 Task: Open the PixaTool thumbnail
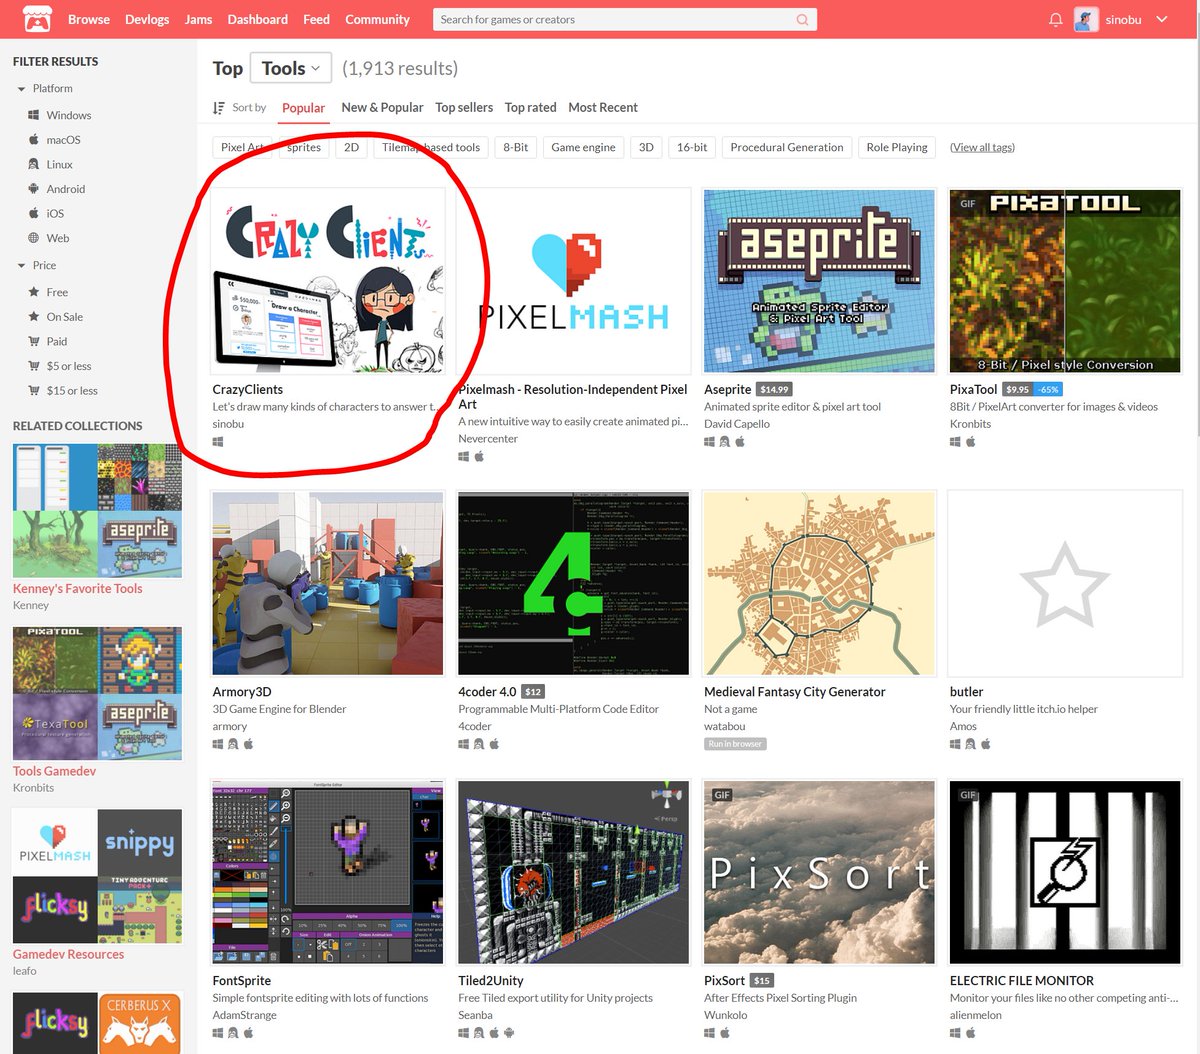pyautogui.click(x=1065, y=281)
